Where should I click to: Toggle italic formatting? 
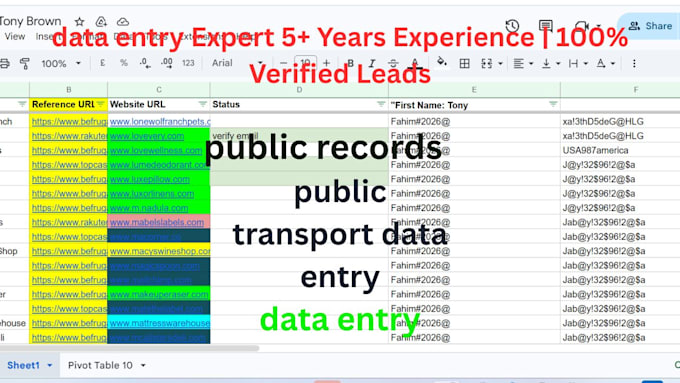coord(372,64)
